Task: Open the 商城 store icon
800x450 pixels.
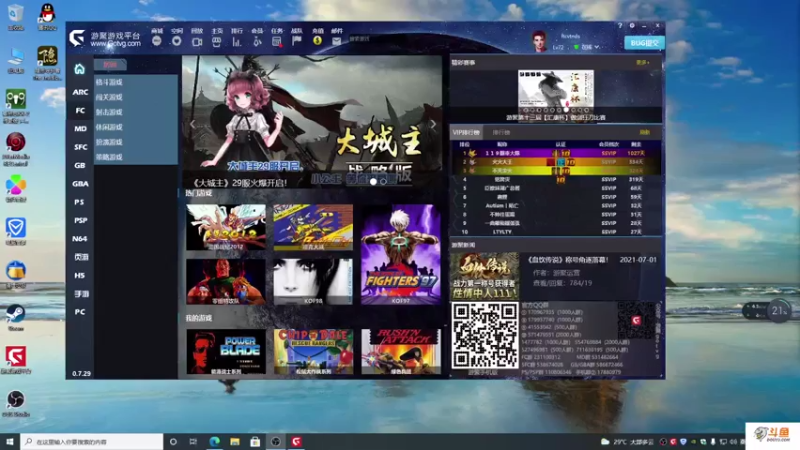Action: click(x=157, y=41)
